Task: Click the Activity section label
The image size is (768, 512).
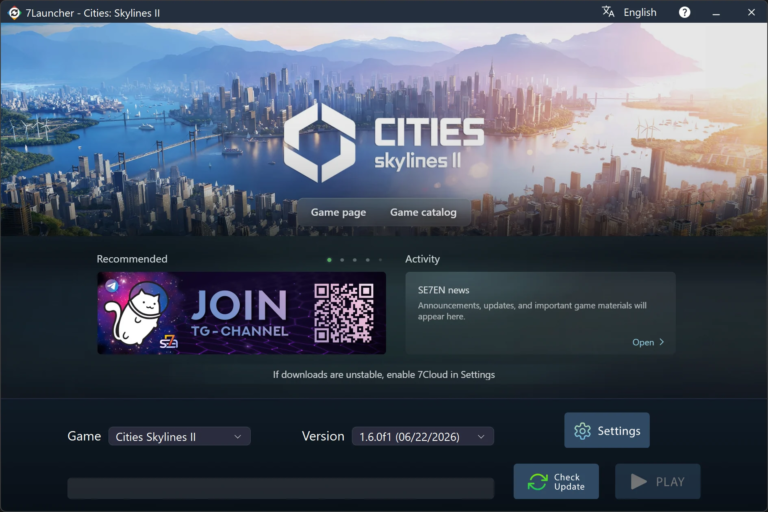Action: click(x=422, y=259)
